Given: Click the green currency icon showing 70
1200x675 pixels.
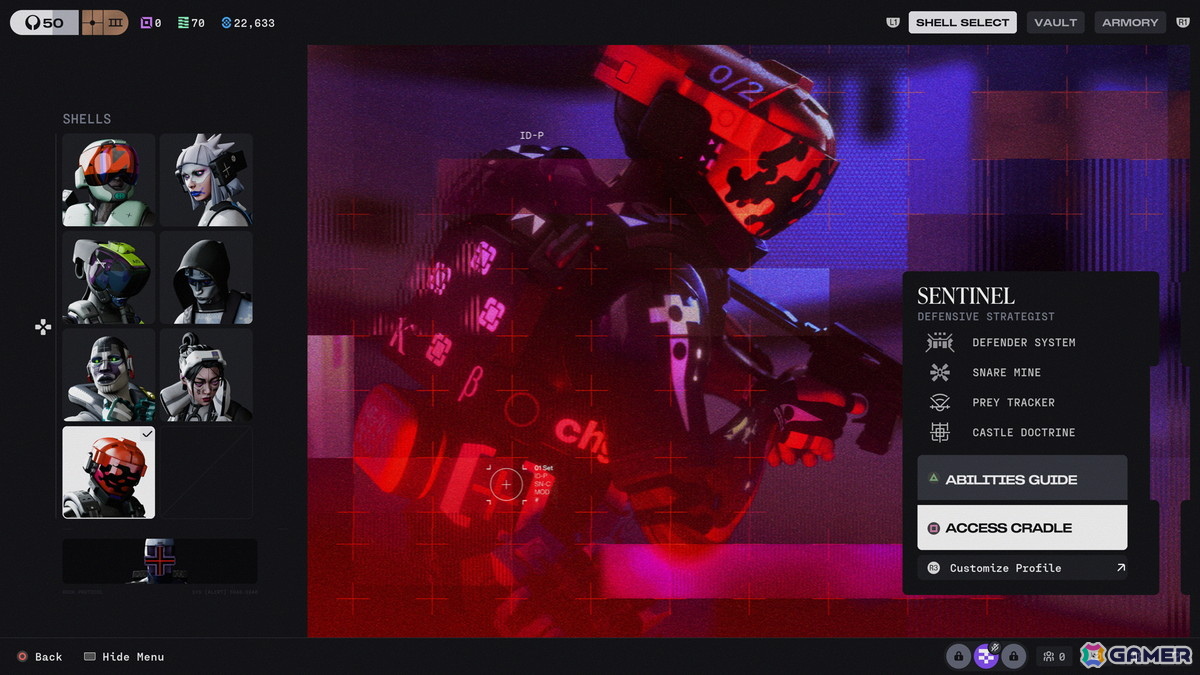Looking at the screenshot, I should point(183,23).
